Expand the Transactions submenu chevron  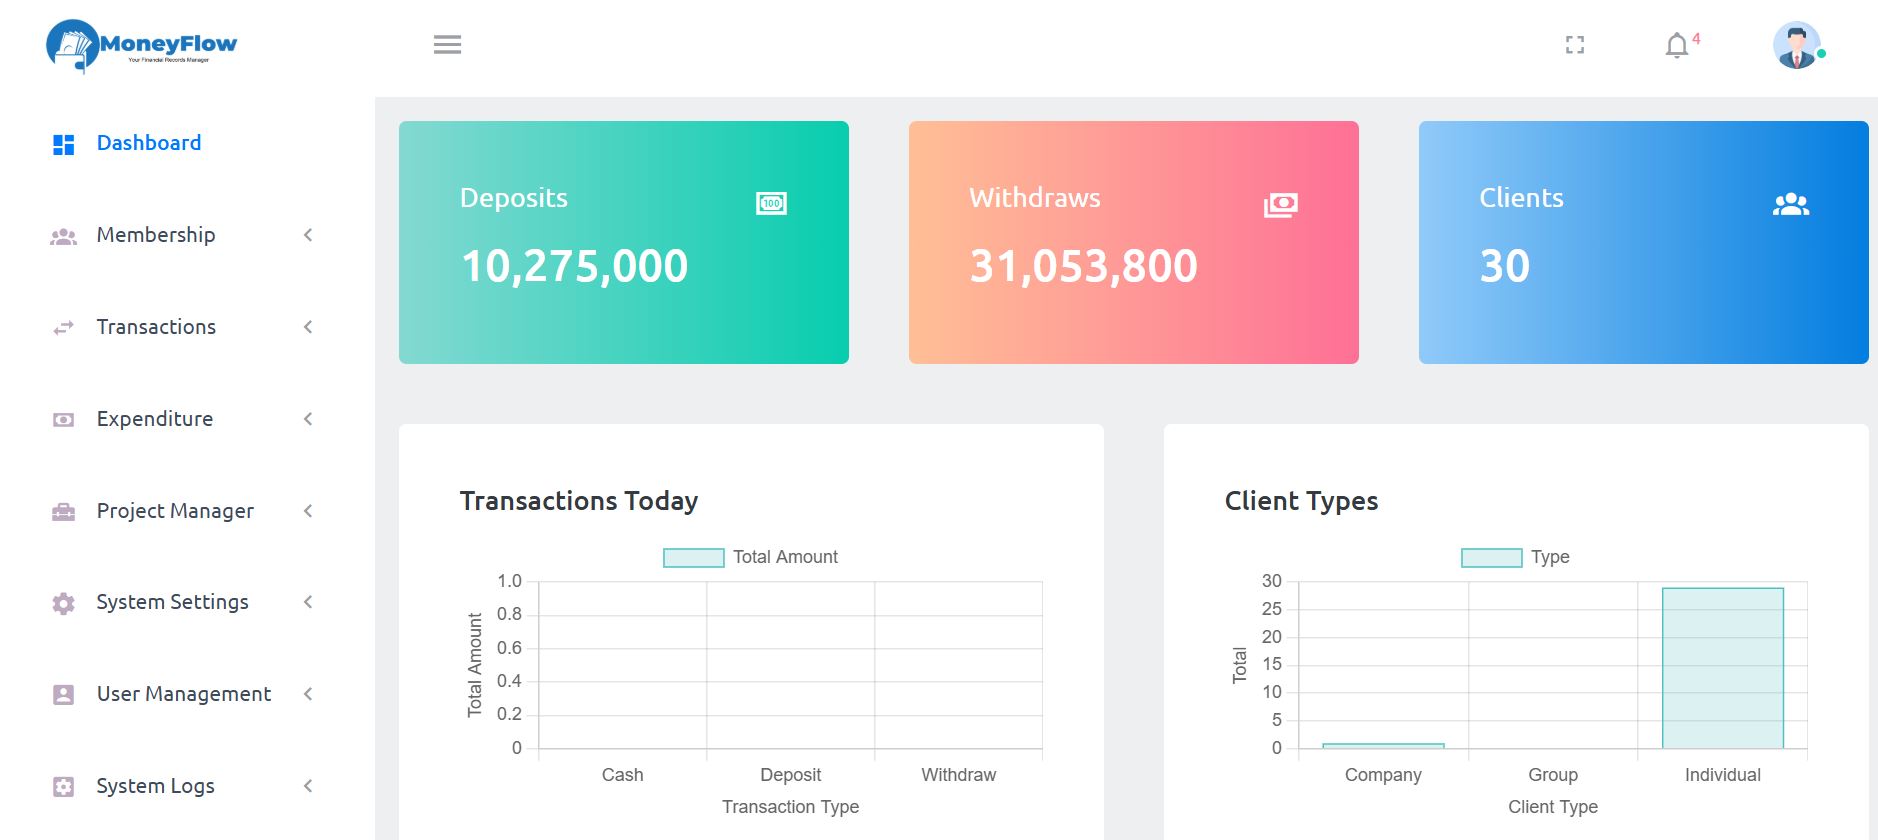[308, 327]
